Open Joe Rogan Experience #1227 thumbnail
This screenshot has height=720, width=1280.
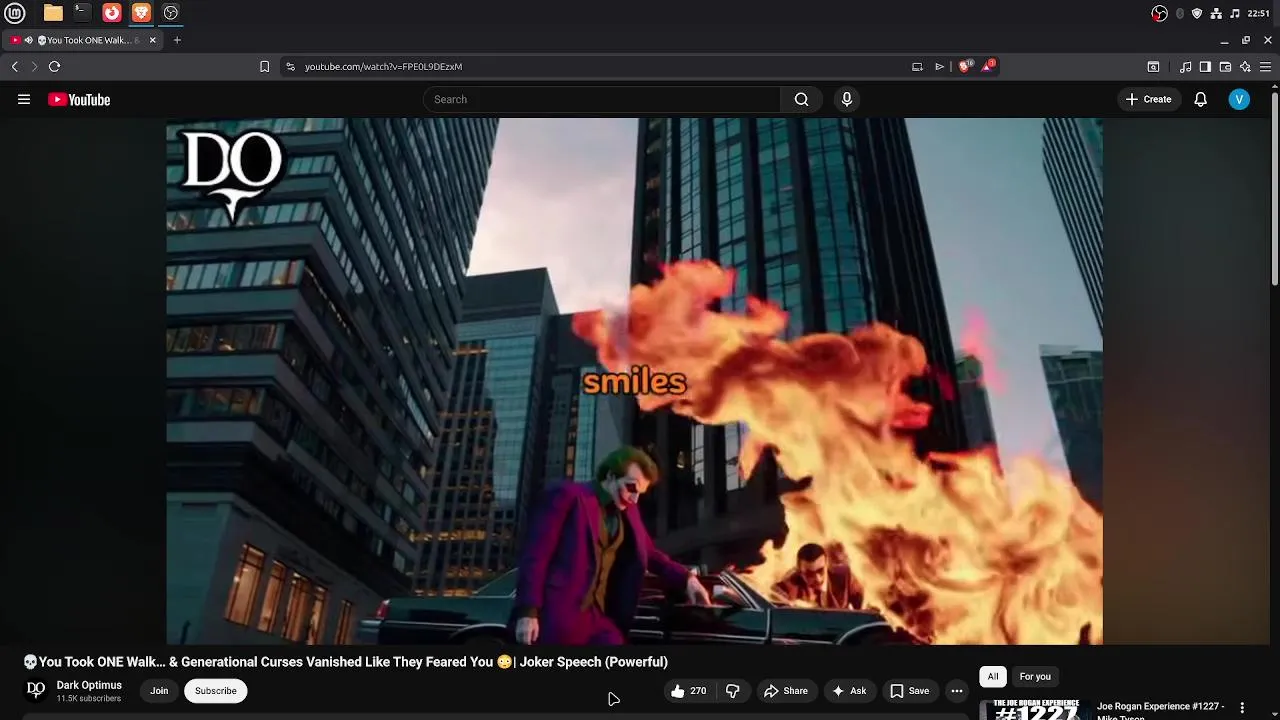(x=1035, y=709)
